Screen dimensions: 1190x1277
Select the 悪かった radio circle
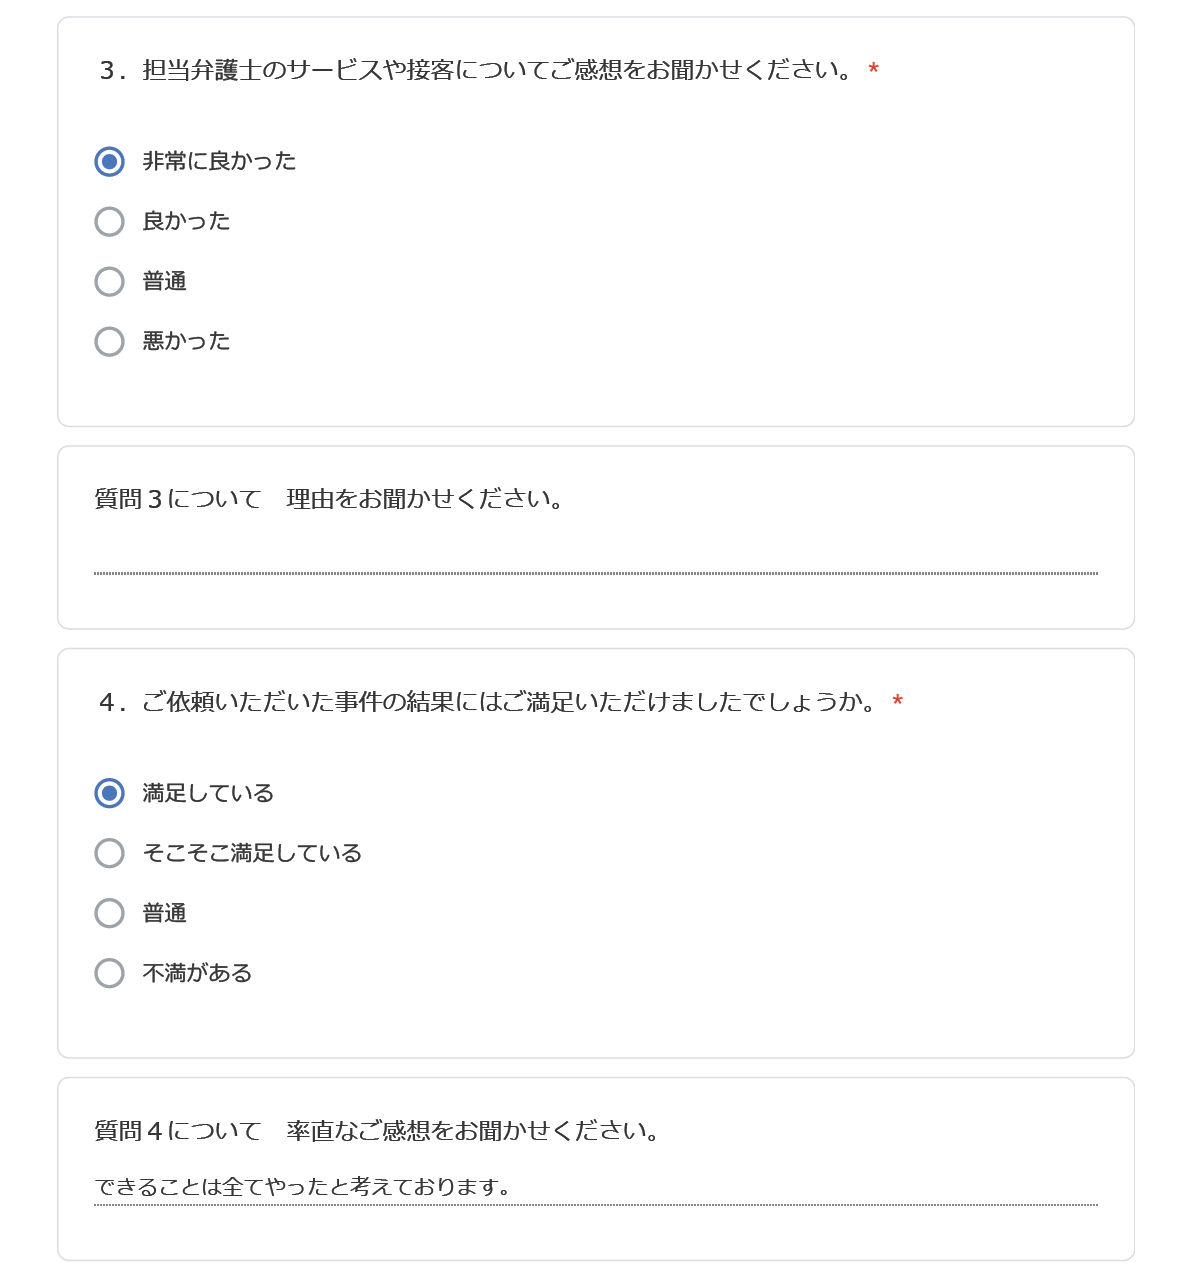109,341
